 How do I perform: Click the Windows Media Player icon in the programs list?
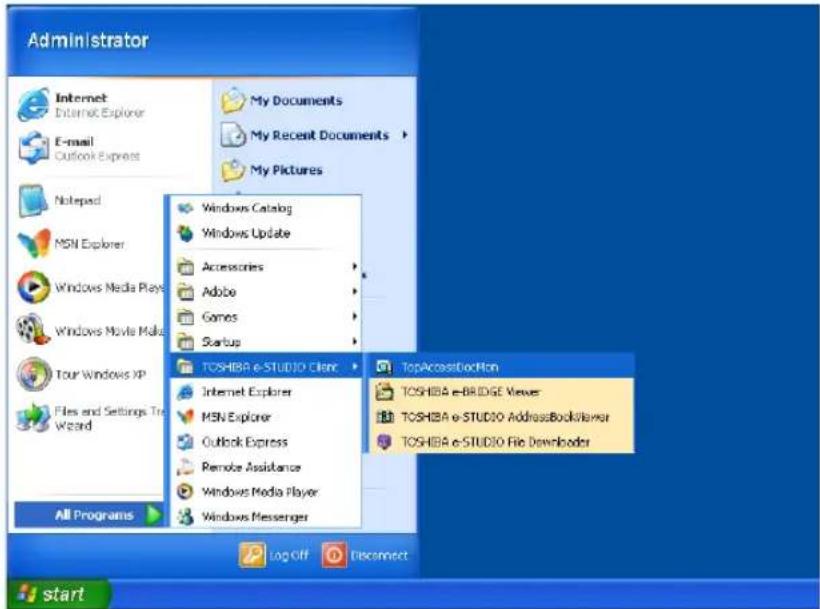click(185, 491)
